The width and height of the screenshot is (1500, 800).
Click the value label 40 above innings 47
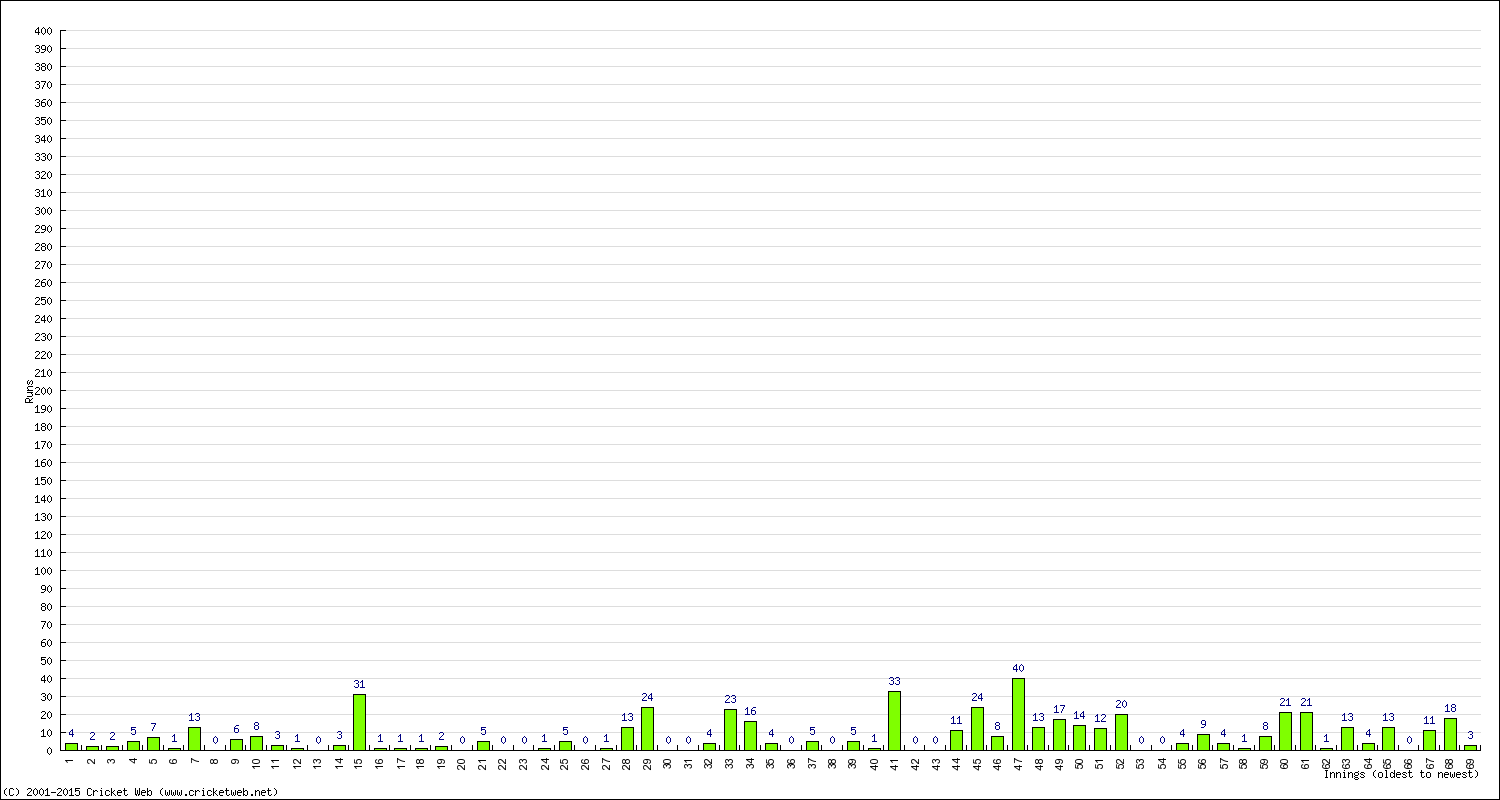pyautogui.click(x=1018, y=668)
